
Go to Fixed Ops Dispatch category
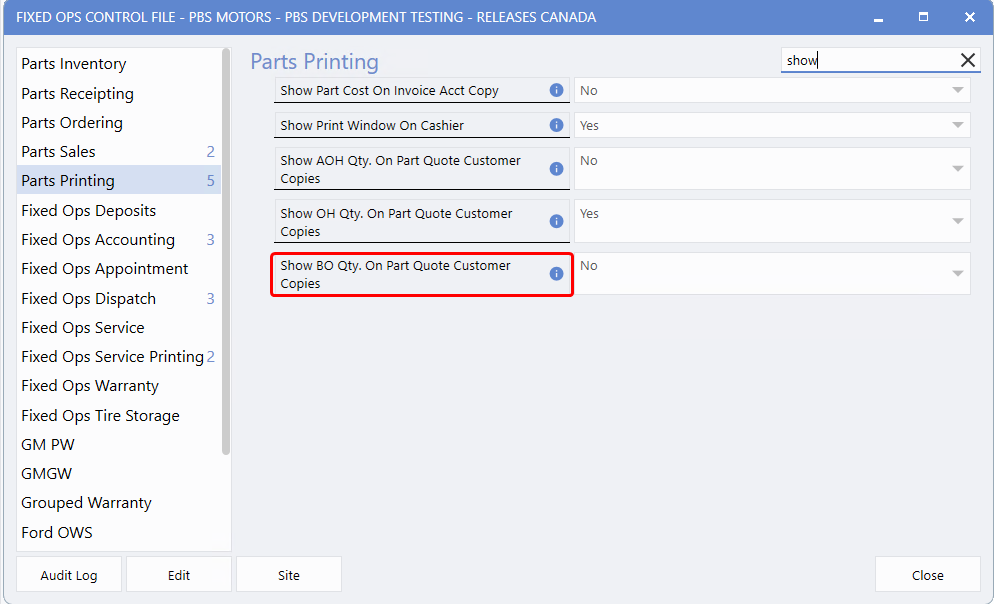click(89, 299)
